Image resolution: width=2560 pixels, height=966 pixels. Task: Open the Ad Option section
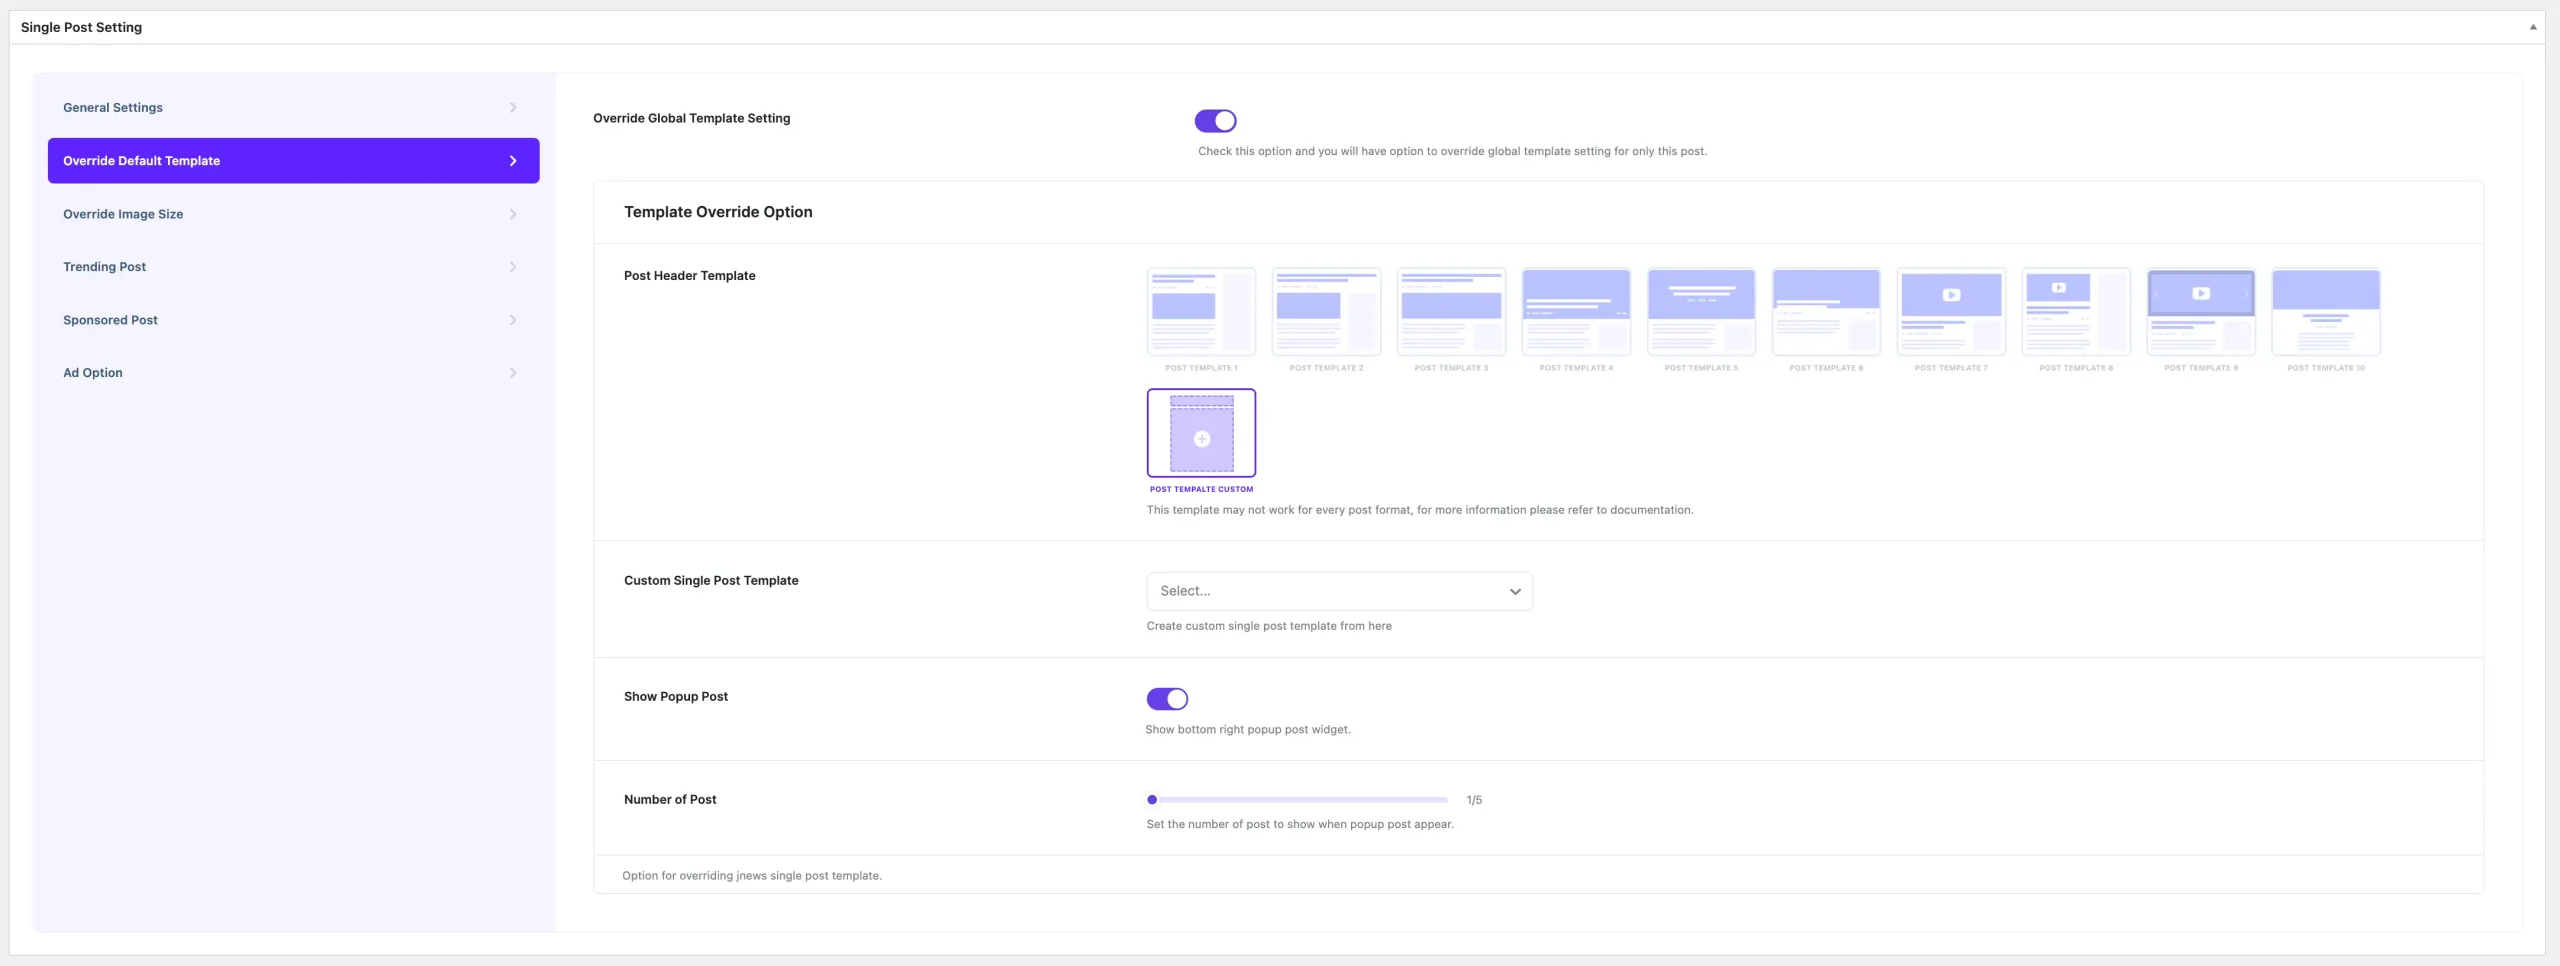[x=93, y=373]
